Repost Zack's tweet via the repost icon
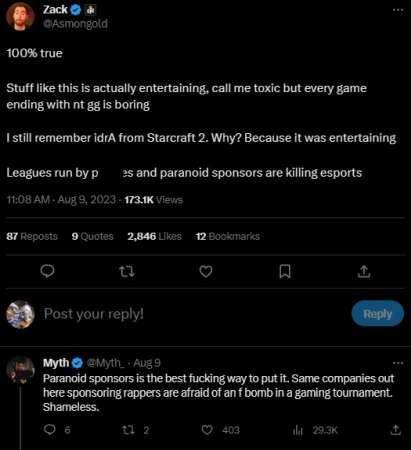Viewport: 411px width, 450px height. (x=127, y=272)
